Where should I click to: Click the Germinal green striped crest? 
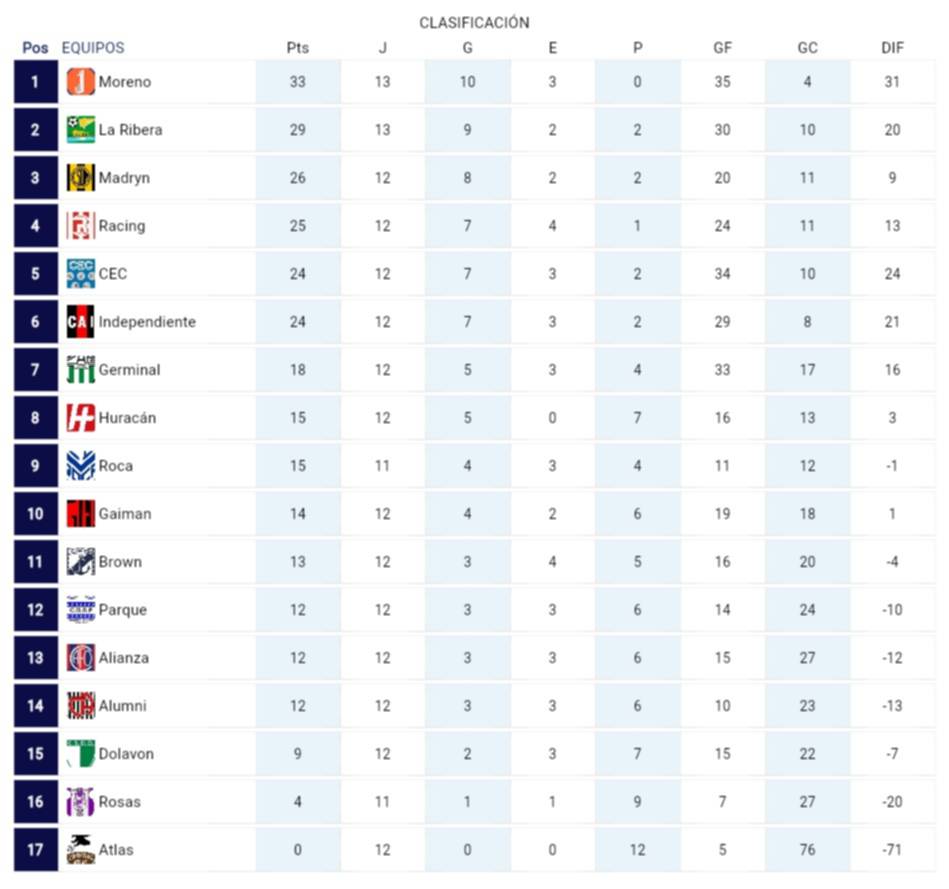point(81,370)
